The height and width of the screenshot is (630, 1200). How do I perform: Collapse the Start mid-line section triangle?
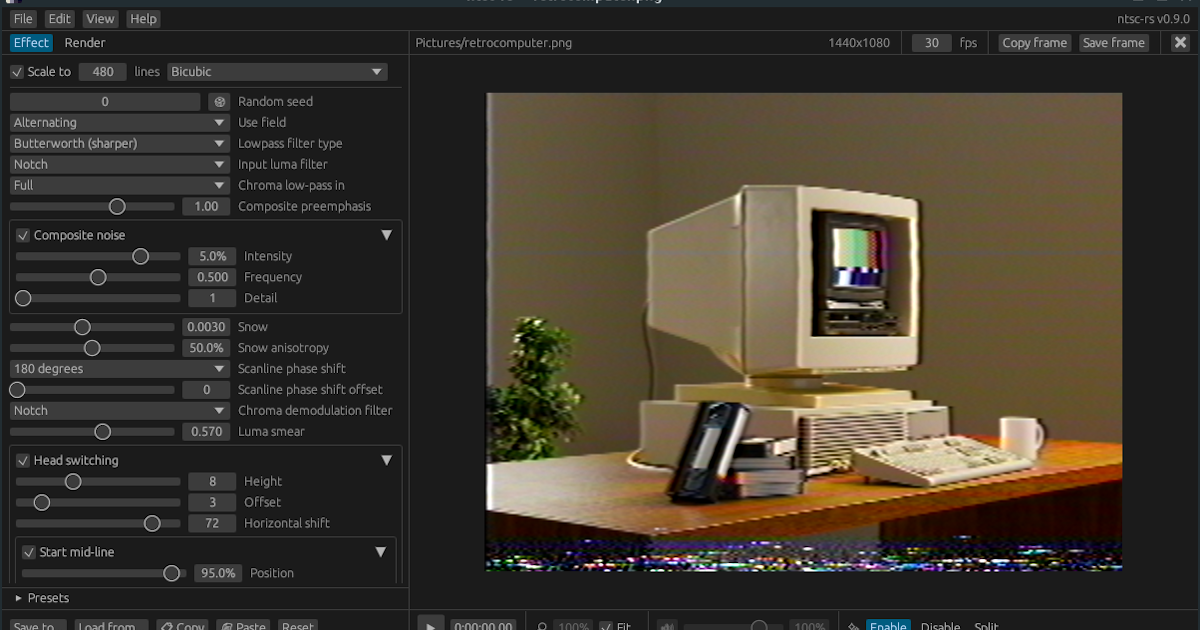[381, 552]
